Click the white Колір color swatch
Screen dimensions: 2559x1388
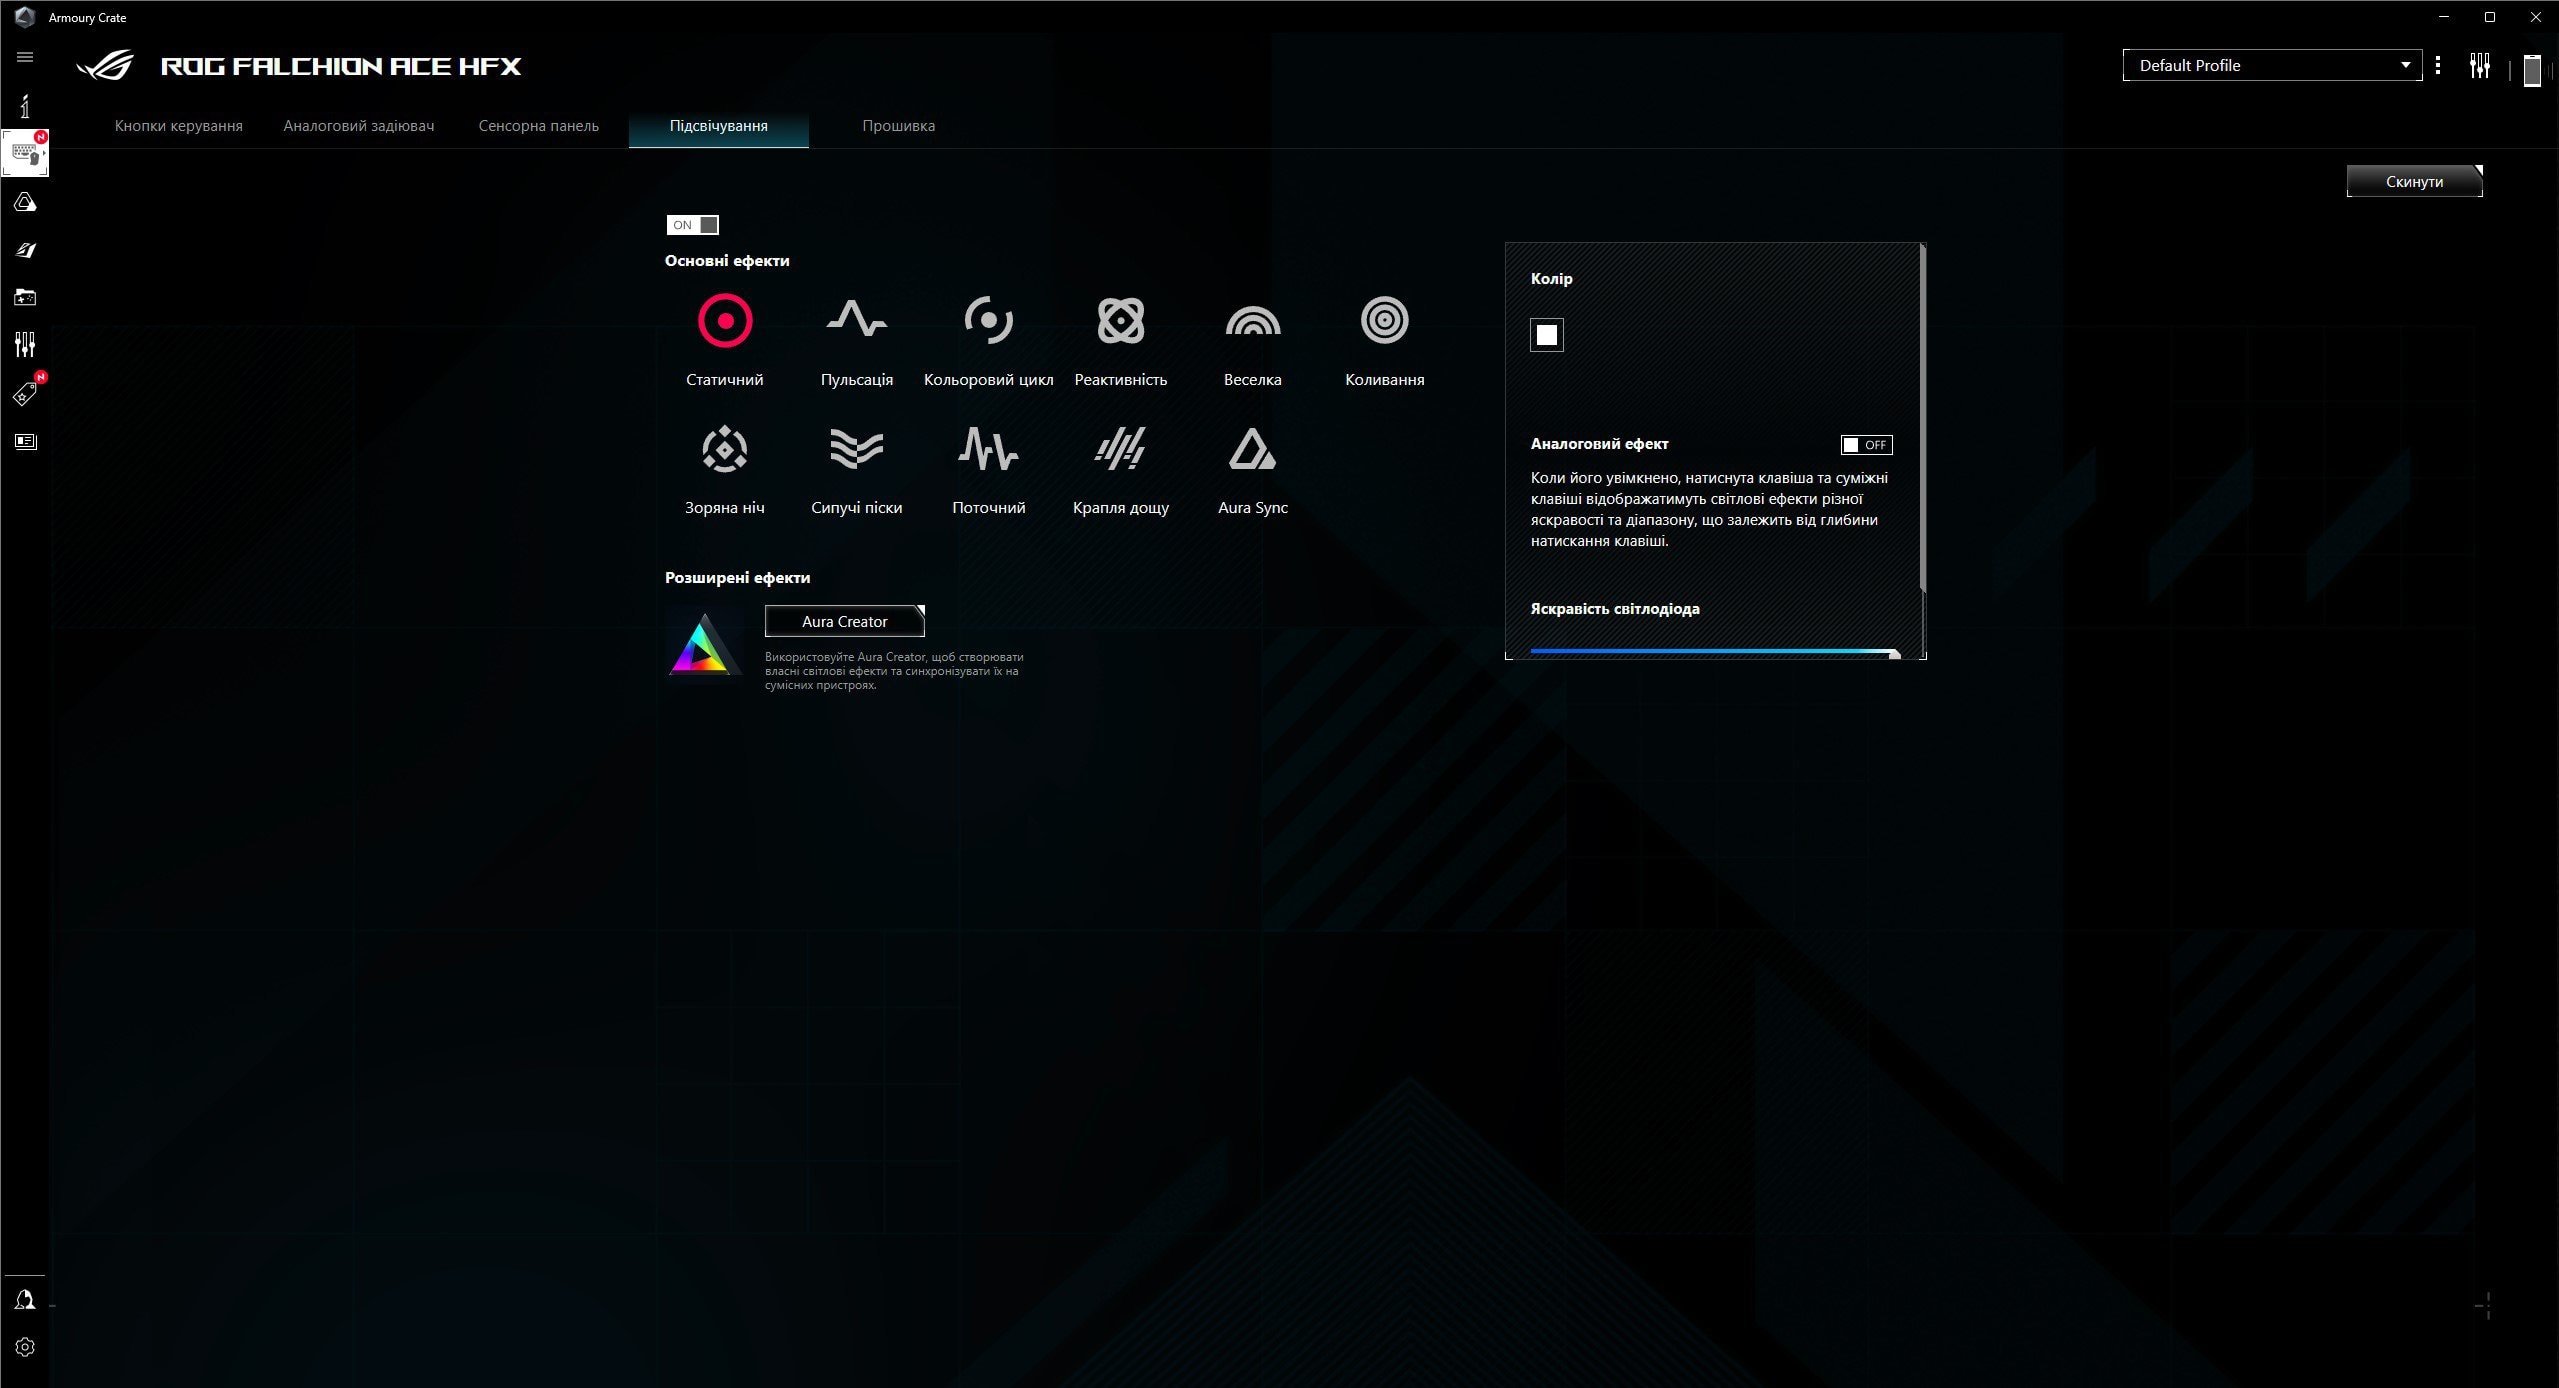1546,335
